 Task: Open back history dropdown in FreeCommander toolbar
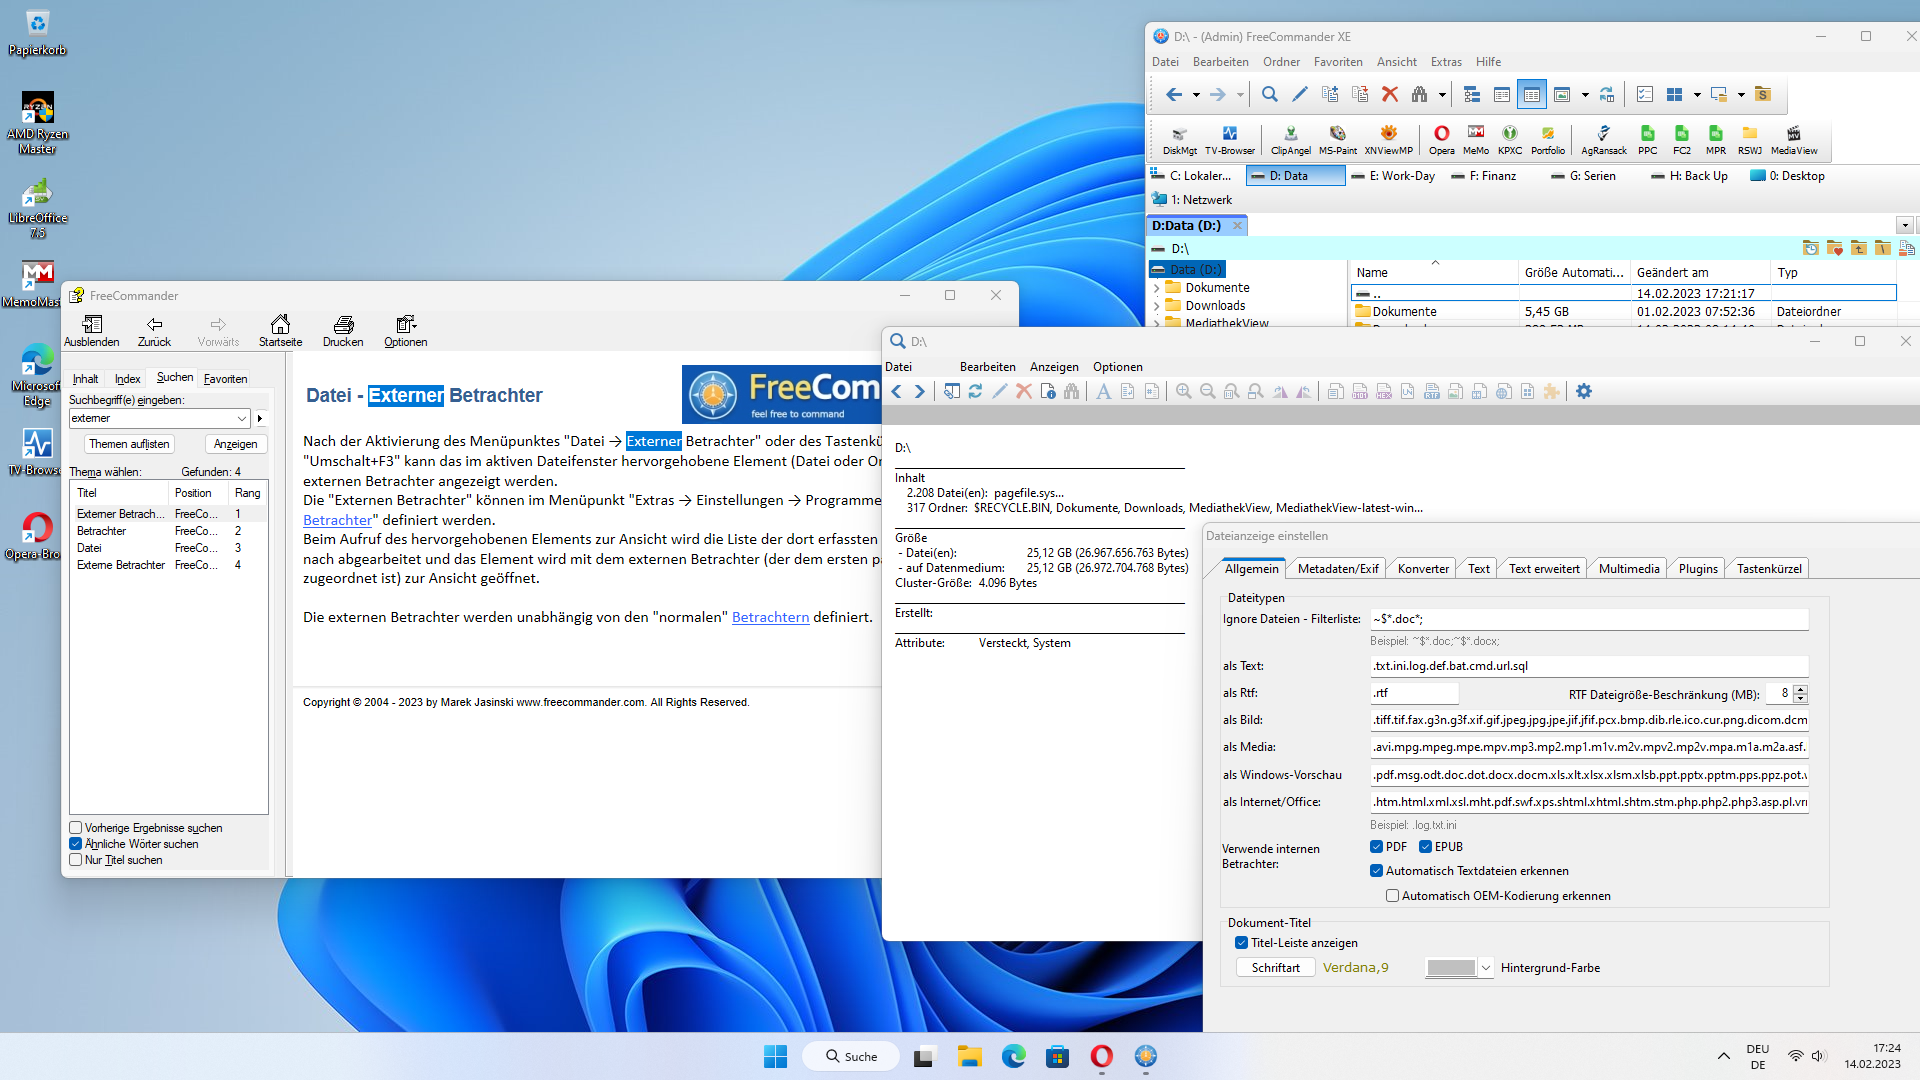coord(1196,96)
